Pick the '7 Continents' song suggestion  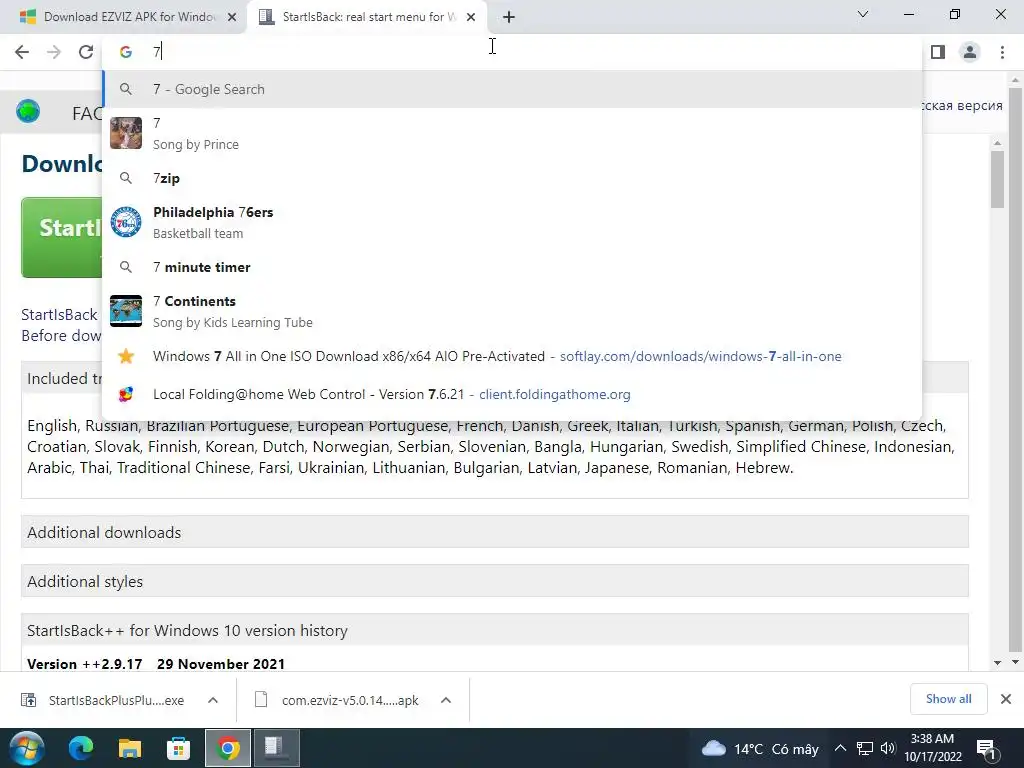point(512,312)
